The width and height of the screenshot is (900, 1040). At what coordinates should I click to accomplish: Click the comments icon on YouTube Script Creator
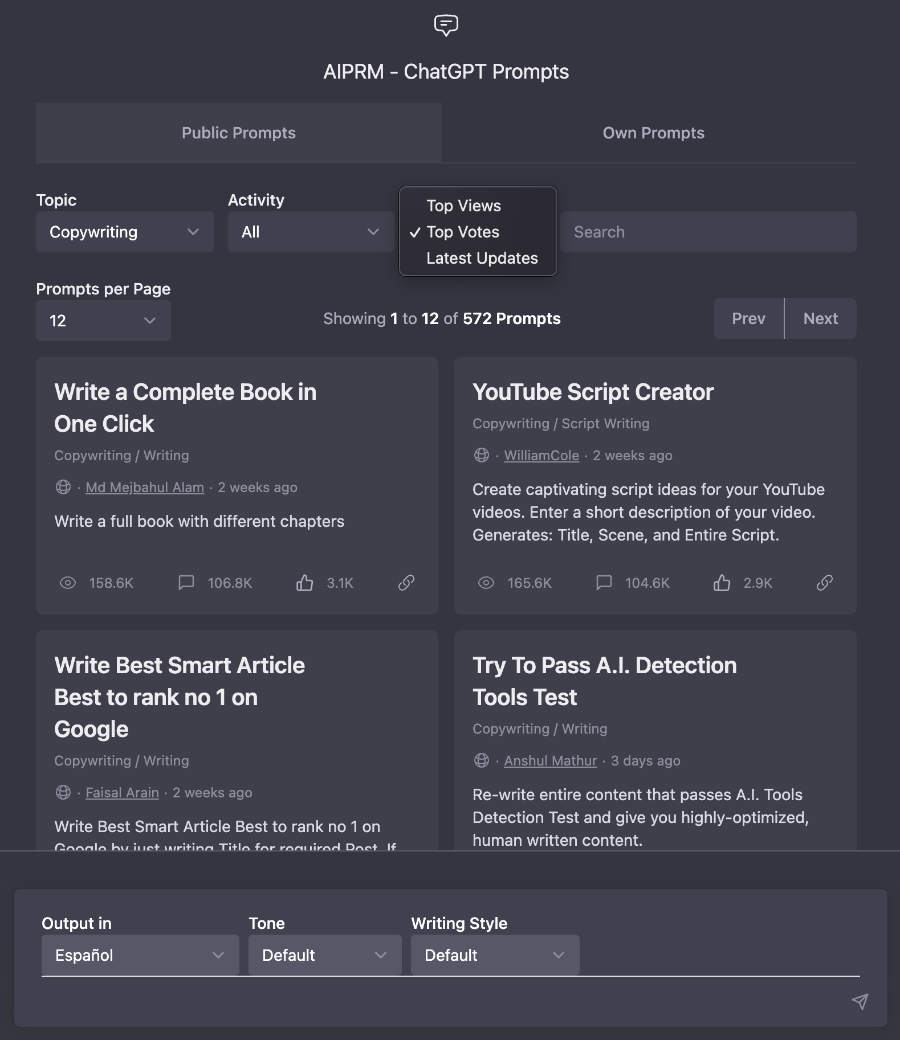(x=603, y=582)
